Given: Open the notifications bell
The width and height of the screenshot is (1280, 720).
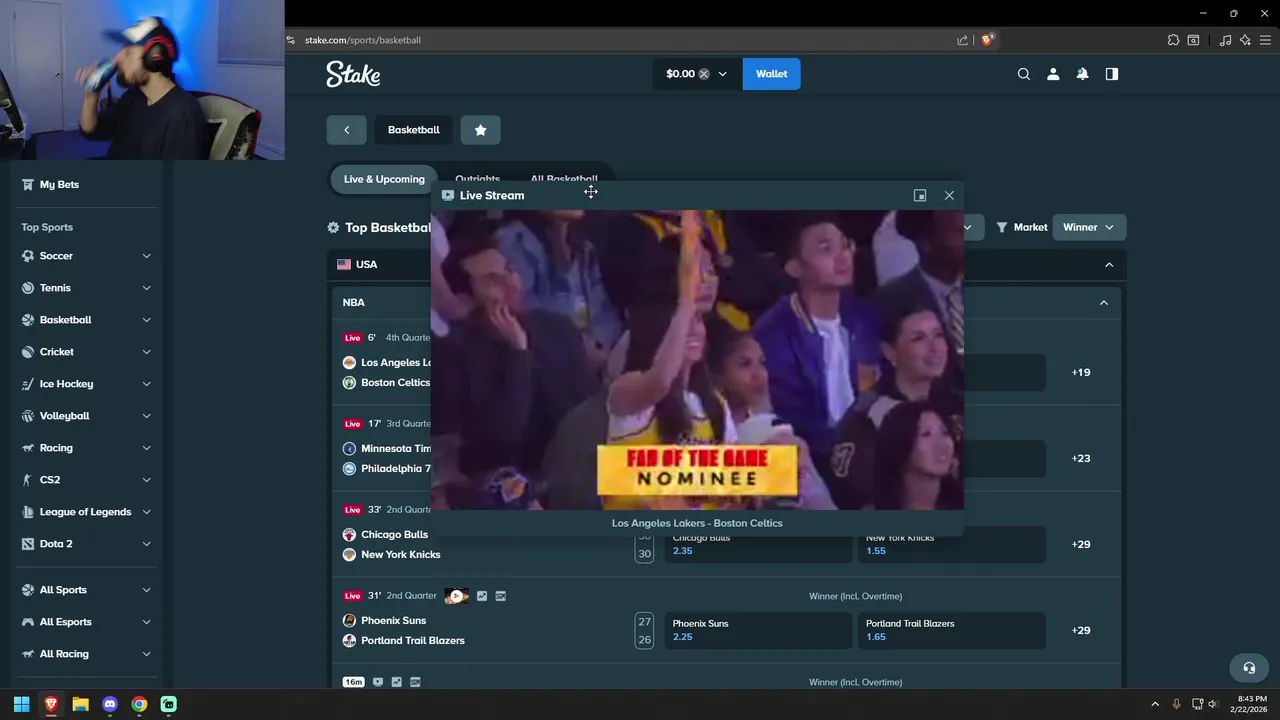Looking at the screenshot, I should point(1082,74).
